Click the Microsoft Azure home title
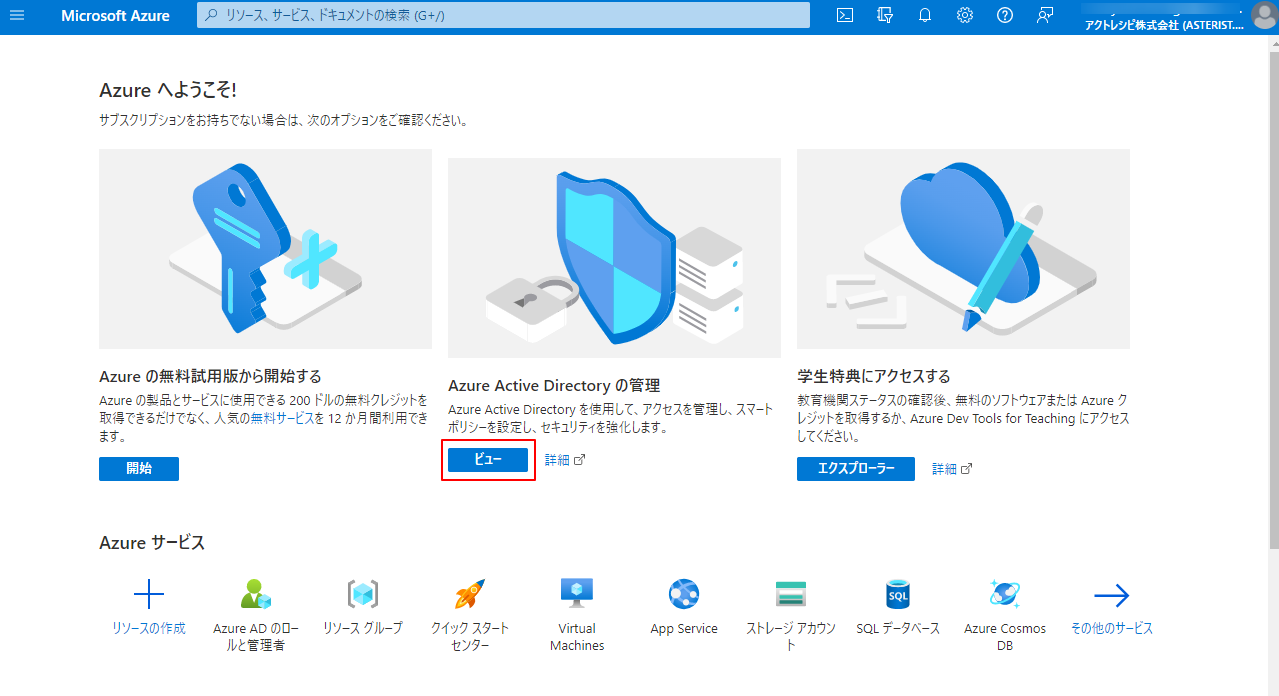 click(x=115, y=16)
